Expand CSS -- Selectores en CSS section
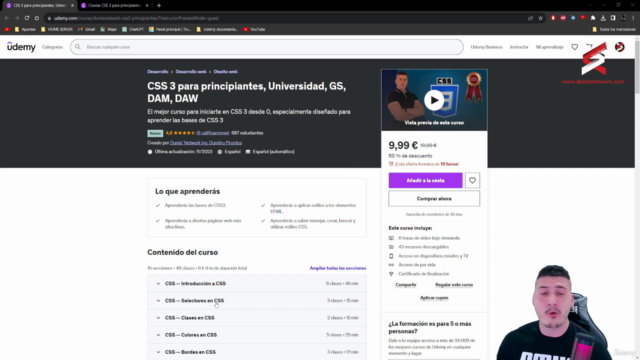Image resolution: width=640 pixels, height=360 pixels. 257,300
